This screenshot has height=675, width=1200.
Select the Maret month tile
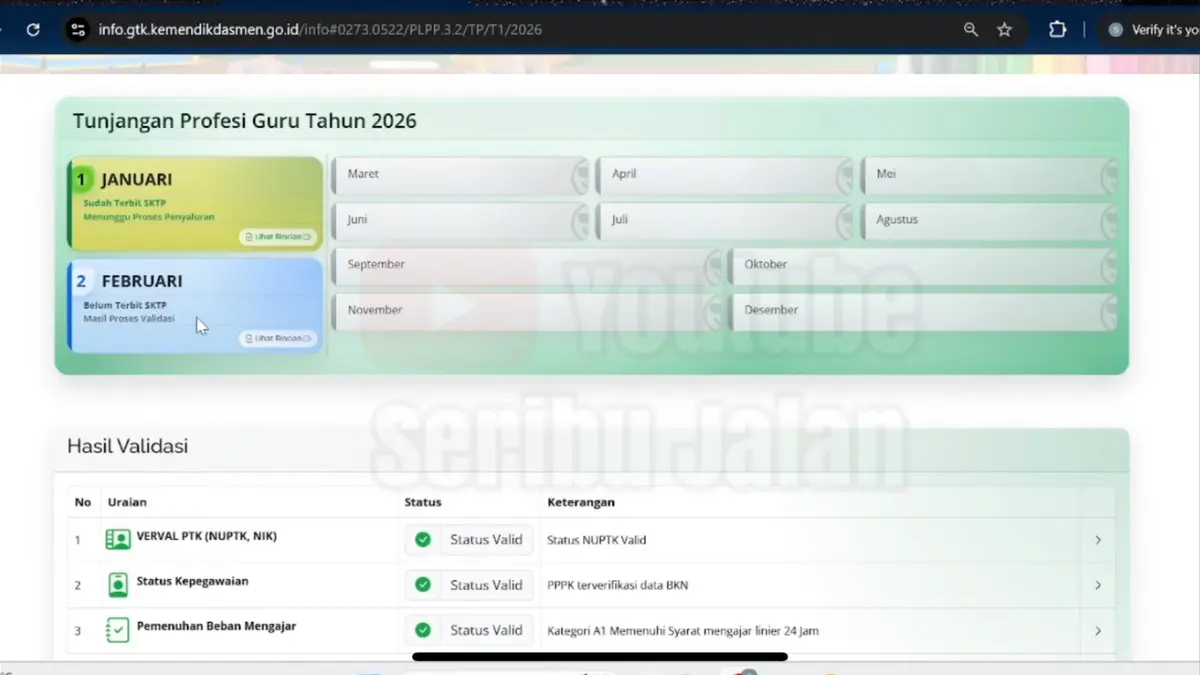tap(460, 175)
